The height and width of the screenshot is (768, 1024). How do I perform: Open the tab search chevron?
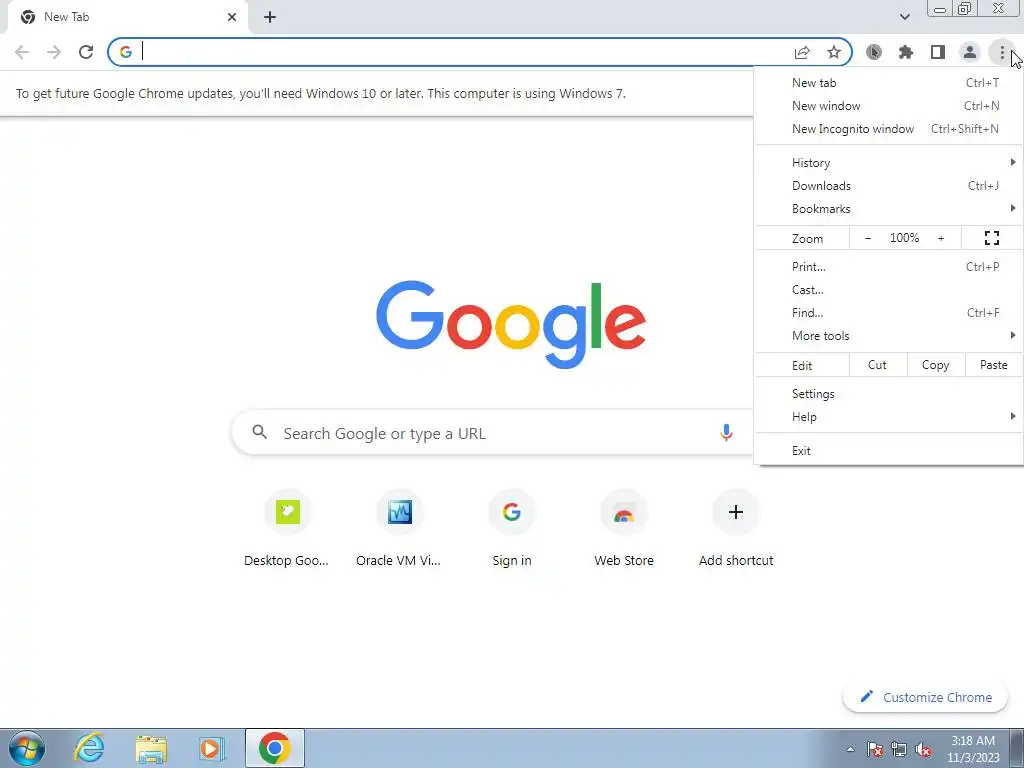pyautogui.click(x=904, y=17)
